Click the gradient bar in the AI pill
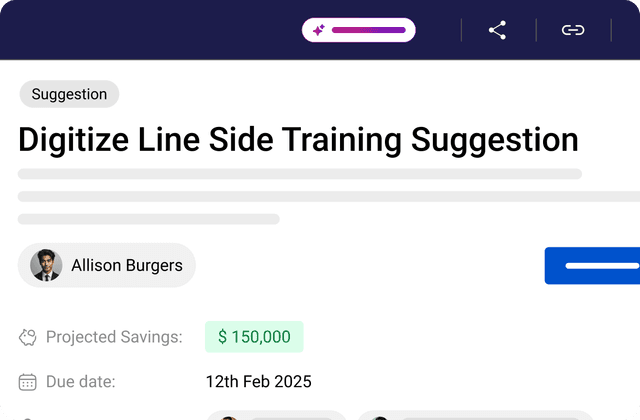Image resolution: width=640 pixels, height=420 pixels. 368,30
